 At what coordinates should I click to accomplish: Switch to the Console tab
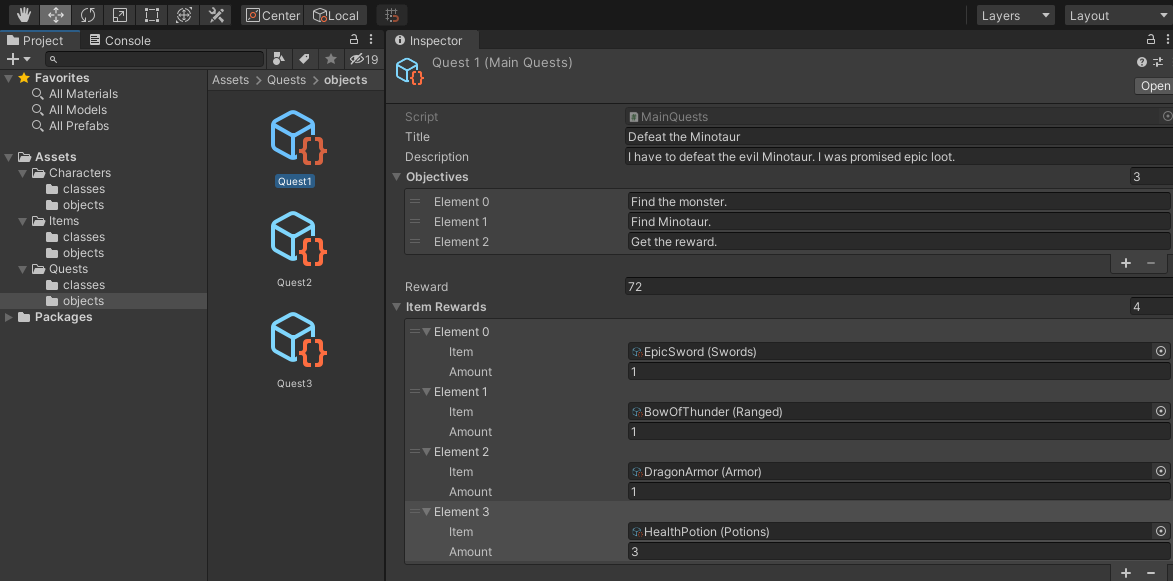pyautogui.click(x=120, y=40)
